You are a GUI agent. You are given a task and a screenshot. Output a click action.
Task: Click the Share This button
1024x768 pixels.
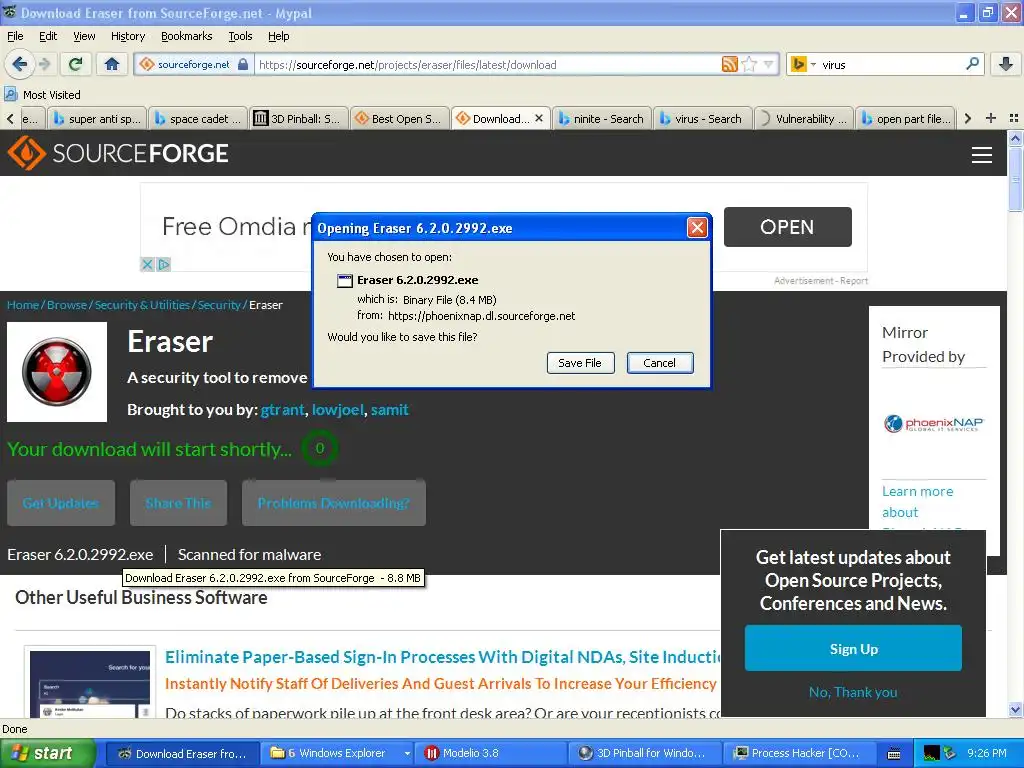point(178,503)
